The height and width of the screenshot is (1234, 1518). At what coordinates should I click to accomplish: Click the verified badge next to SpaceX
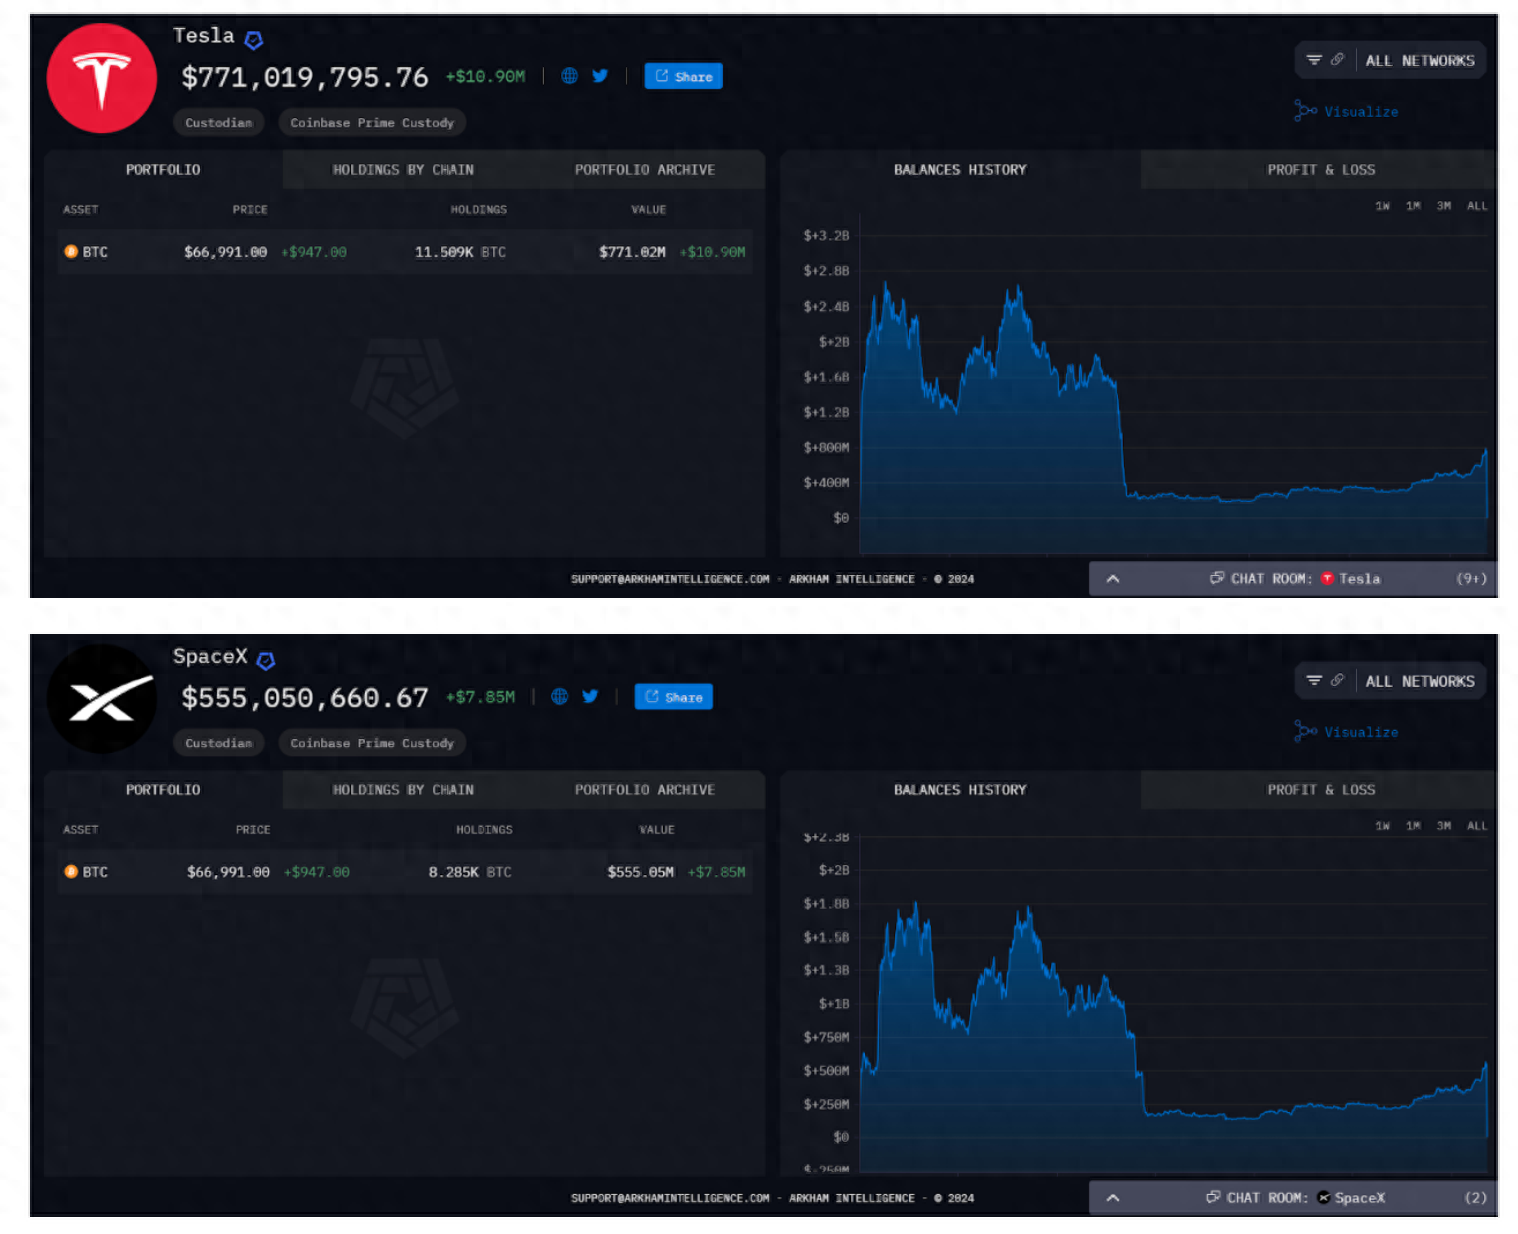[266, 660]
